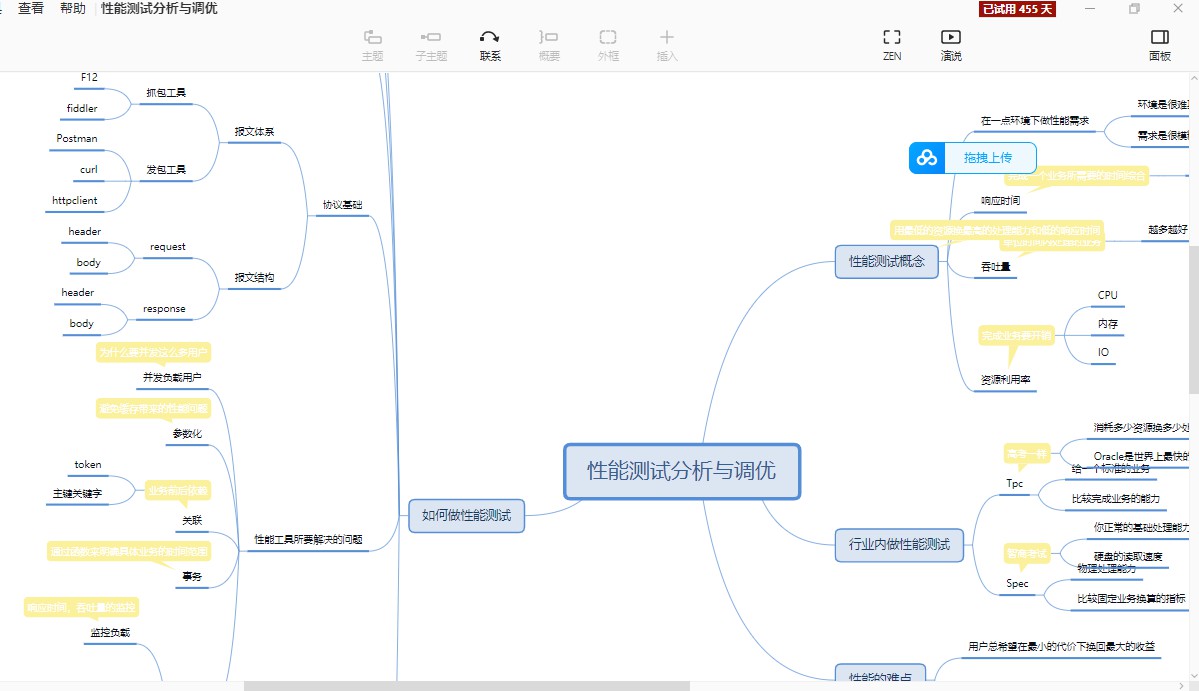This screenshot has height=691, width=1199.
Task: Click the 协议基础 branch node
Action: pos(342,205)
